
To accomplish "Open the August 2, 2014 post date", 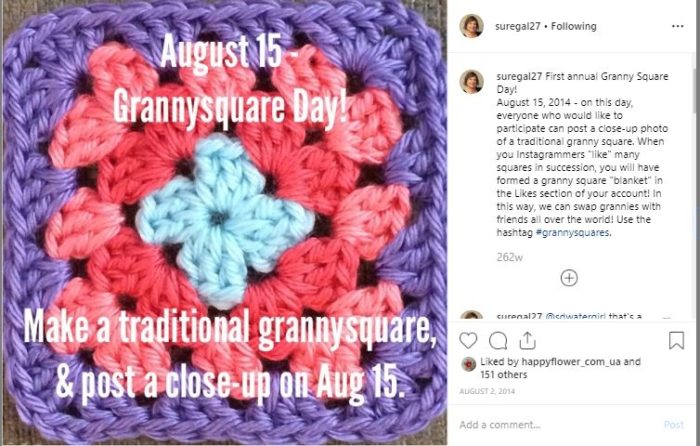I will pyautogui.click(x=487, y=391).
